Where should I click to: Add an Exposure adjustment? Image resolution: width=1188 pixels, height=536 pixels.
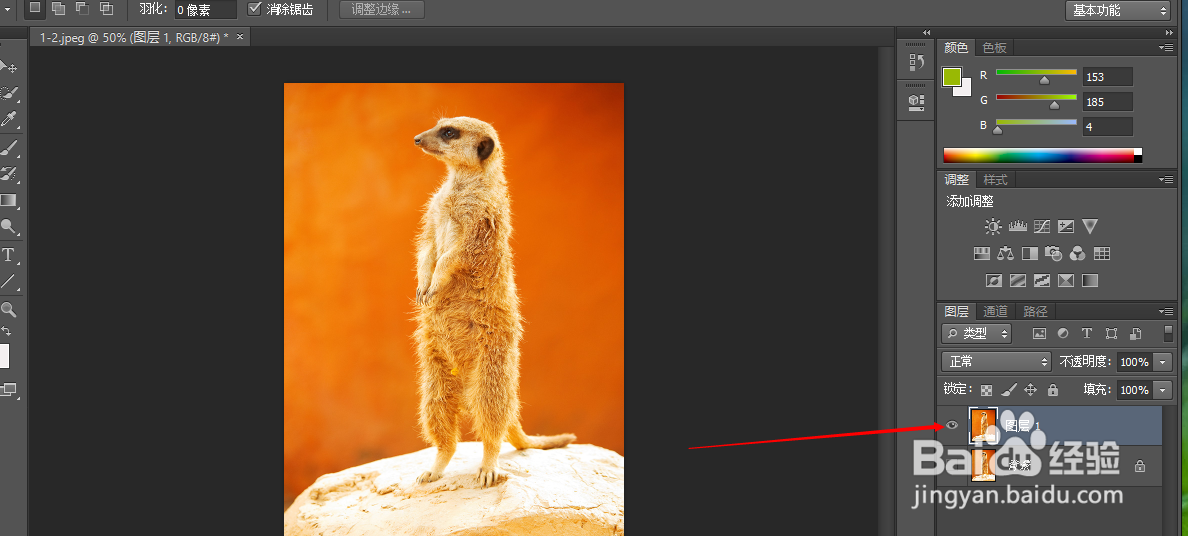click(1066, 226)
